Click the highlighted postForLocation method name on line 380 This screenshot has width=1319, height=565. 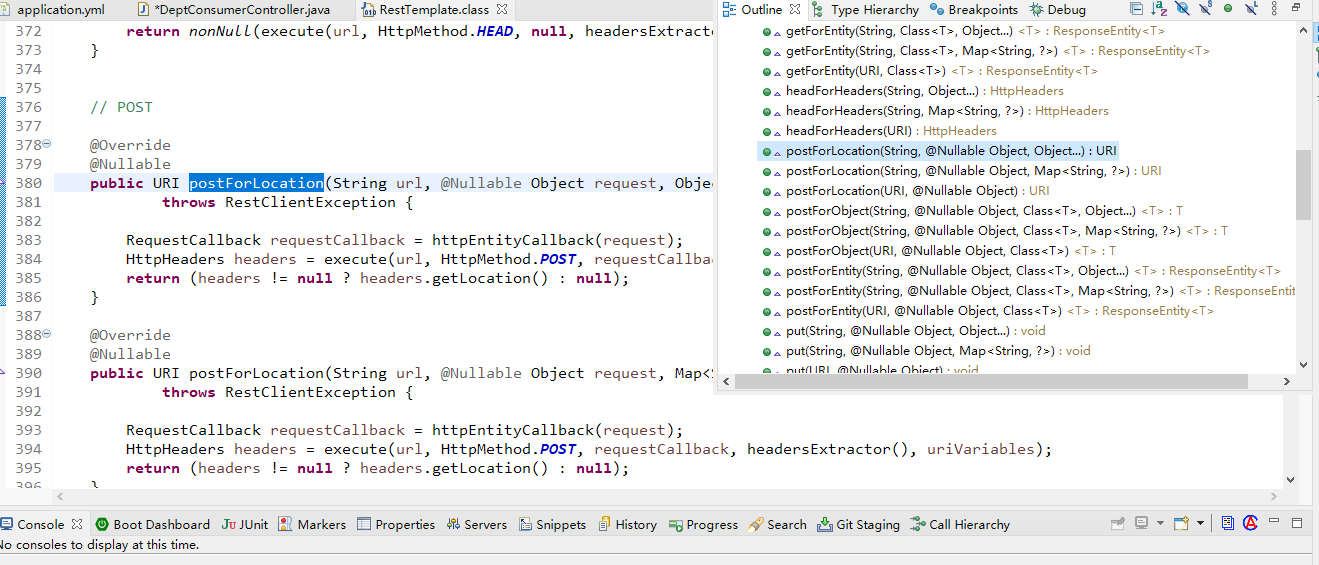[x=256, y=183]
